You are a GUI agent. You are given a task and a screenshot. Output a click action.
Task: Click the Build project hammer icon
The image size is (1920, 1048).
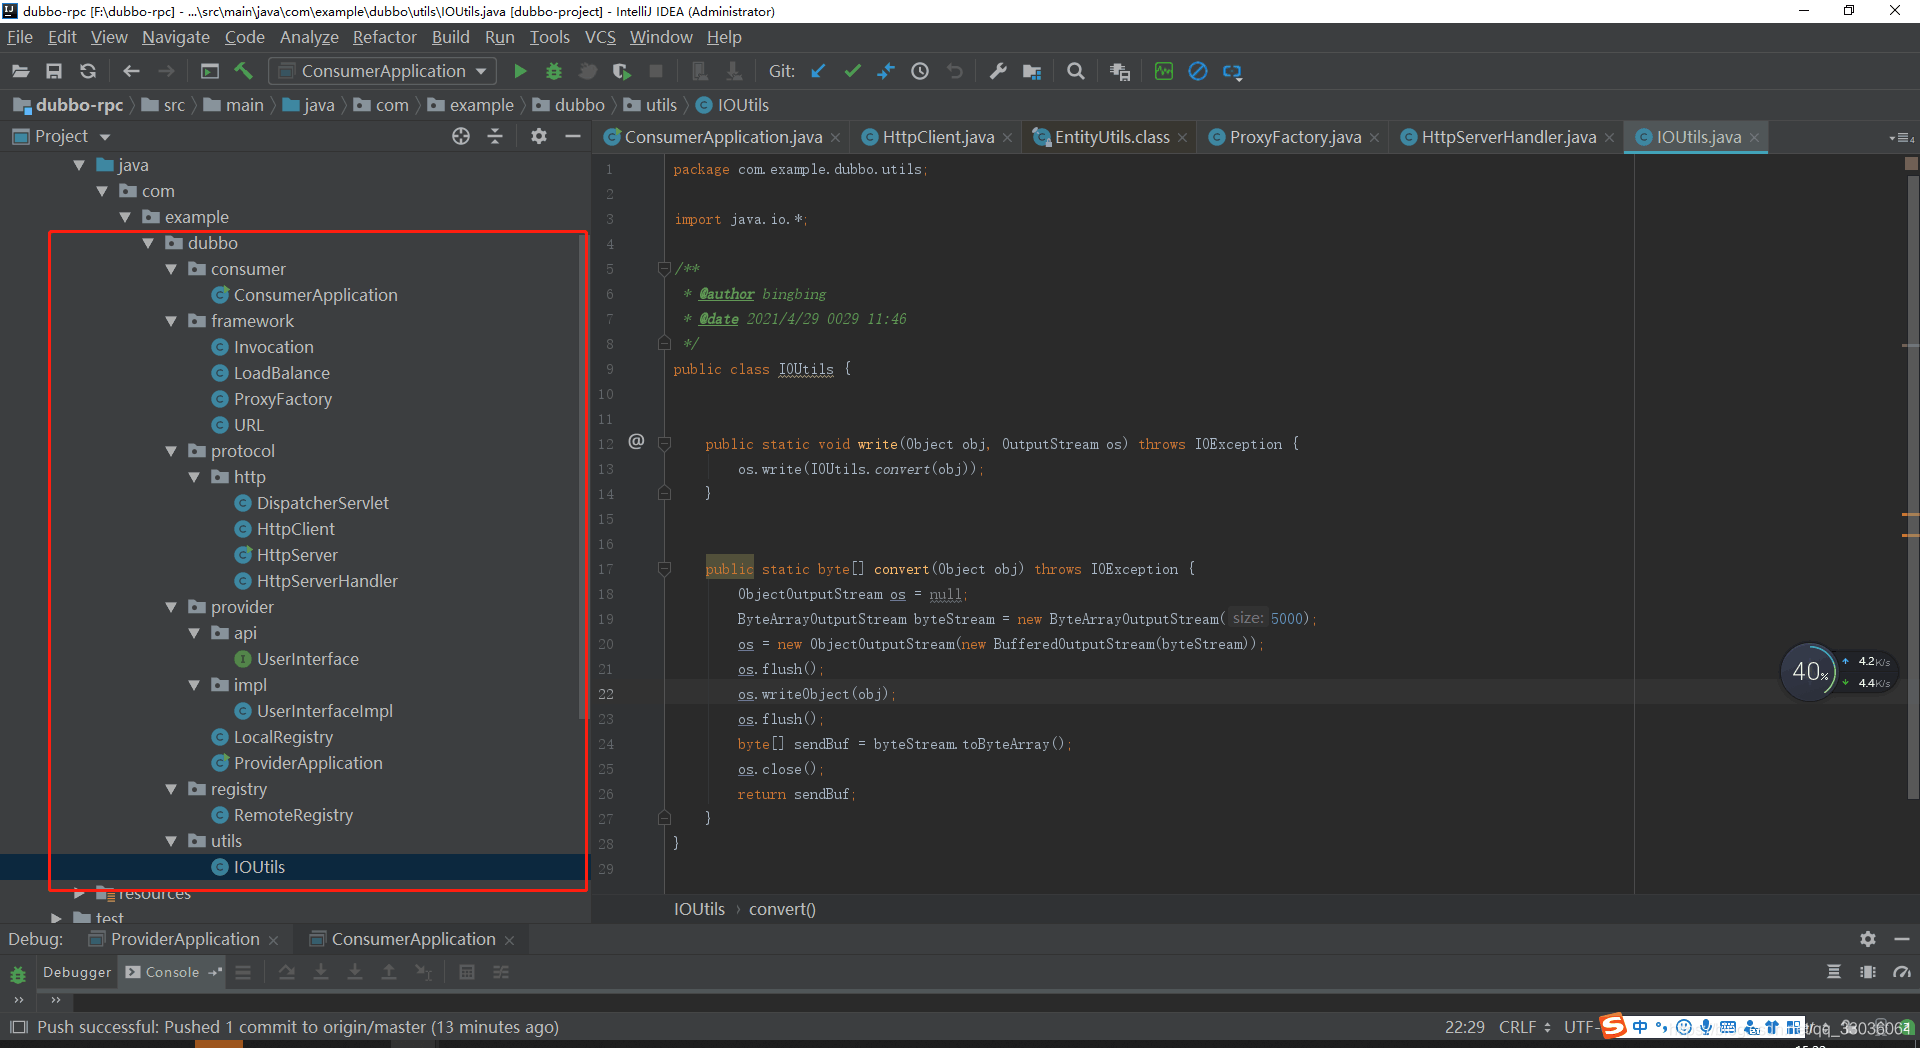[243, 71]
